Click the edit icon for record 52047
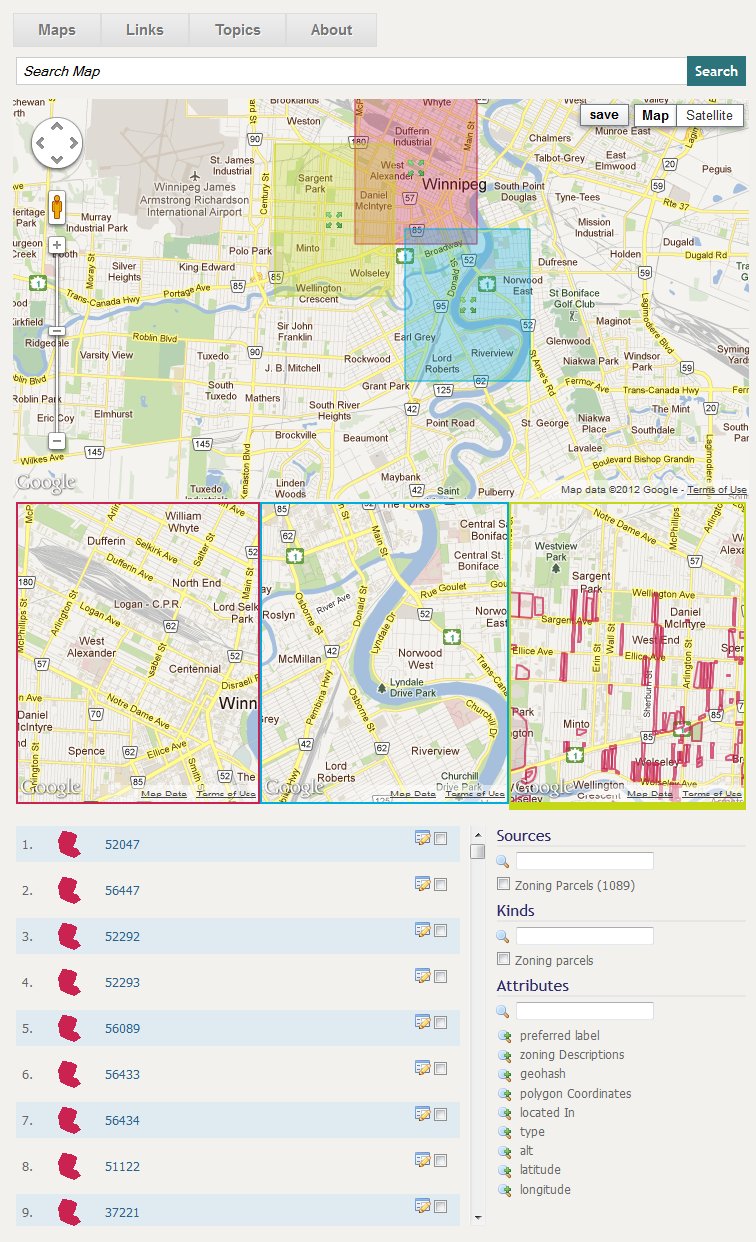 [x=423, y=838]
